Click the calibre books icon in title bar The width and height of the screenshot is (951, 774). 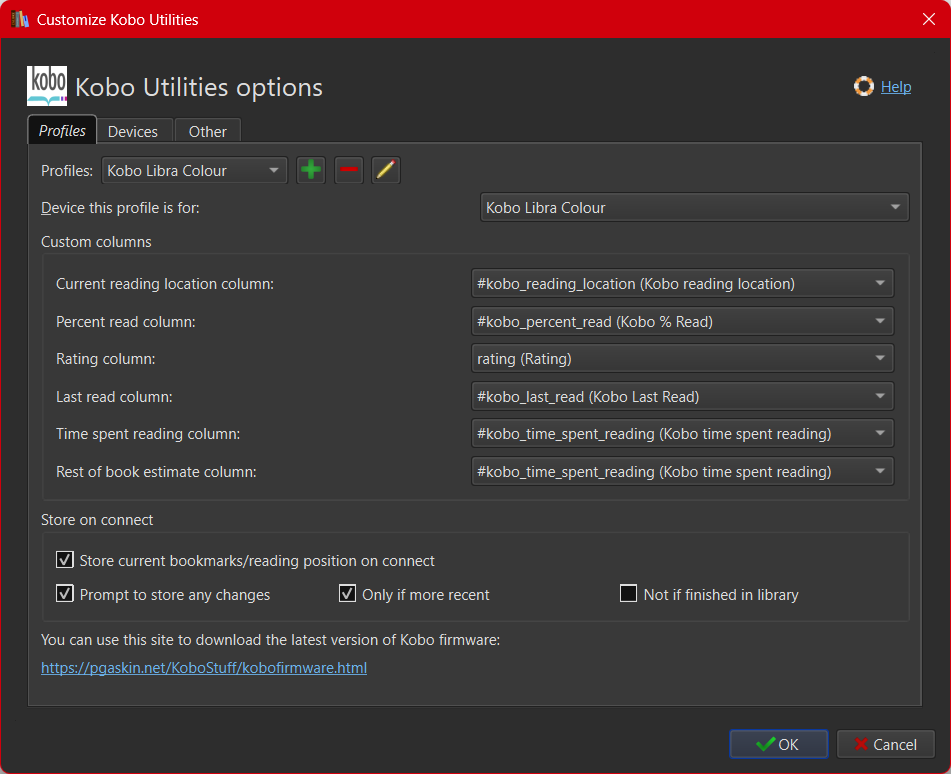[x=20, y=19]
